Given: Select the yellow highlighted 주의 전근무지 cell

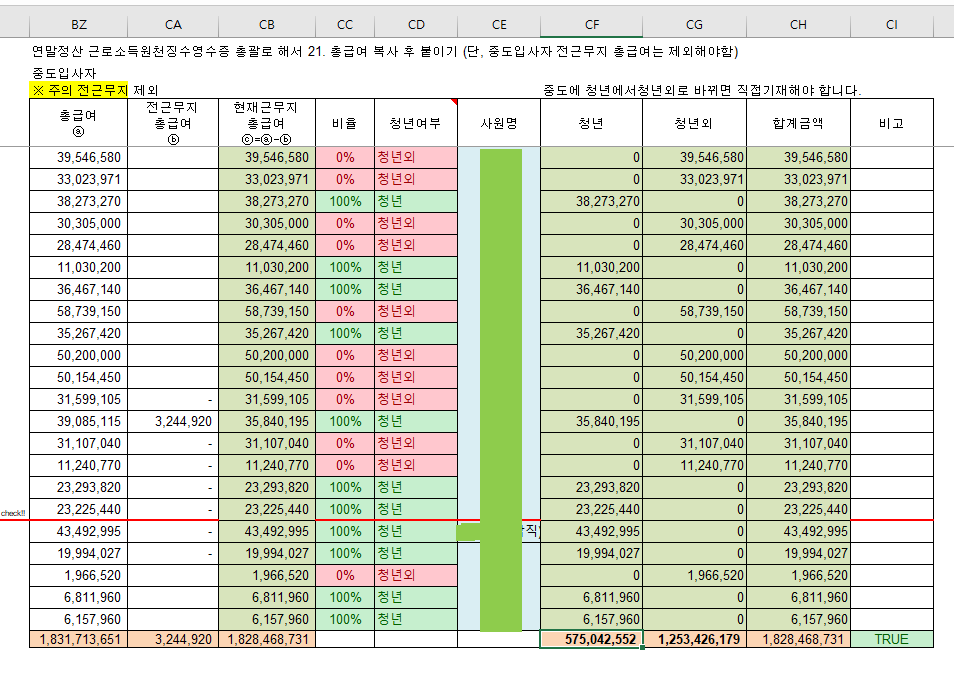Looking at the screenshot, I should click(x=79, y=90).
